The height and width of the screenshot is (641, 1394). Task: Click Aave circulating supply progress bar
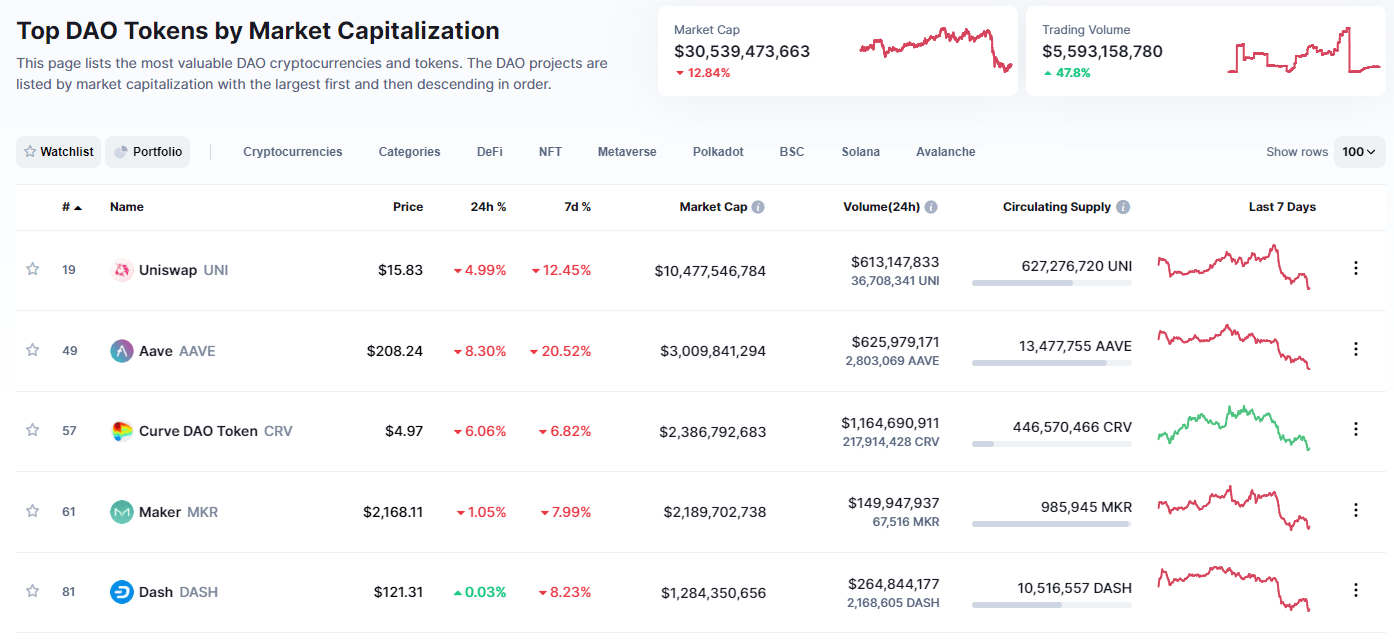[x=1052, y=363]
